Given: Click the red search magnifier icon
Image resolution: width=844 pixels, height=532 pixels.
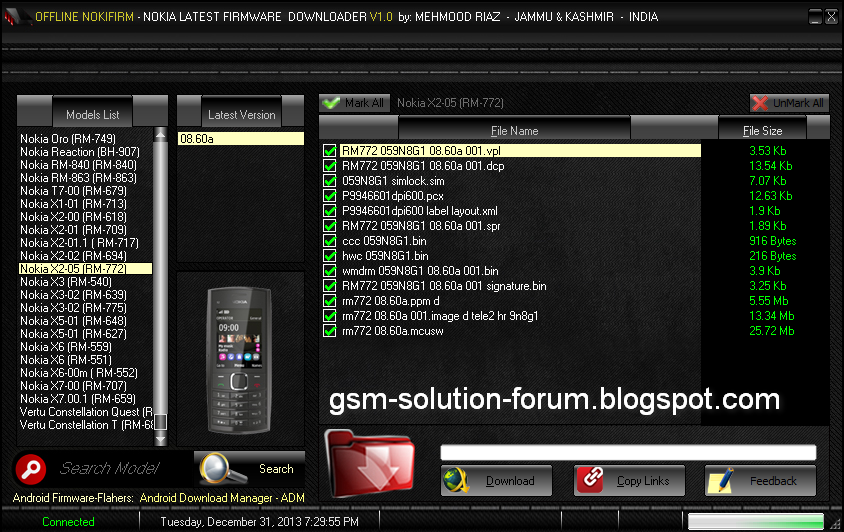Looking at the screenshot, I should [x=31, y=469].
